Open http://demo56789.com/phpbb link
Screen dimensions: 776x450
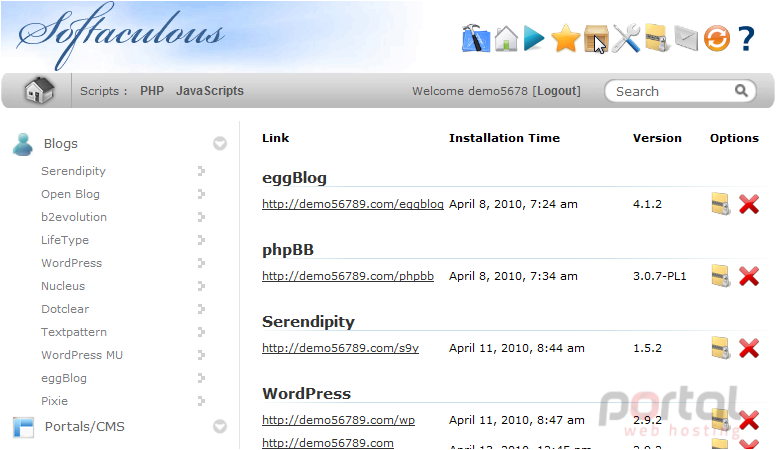point(348,276)
